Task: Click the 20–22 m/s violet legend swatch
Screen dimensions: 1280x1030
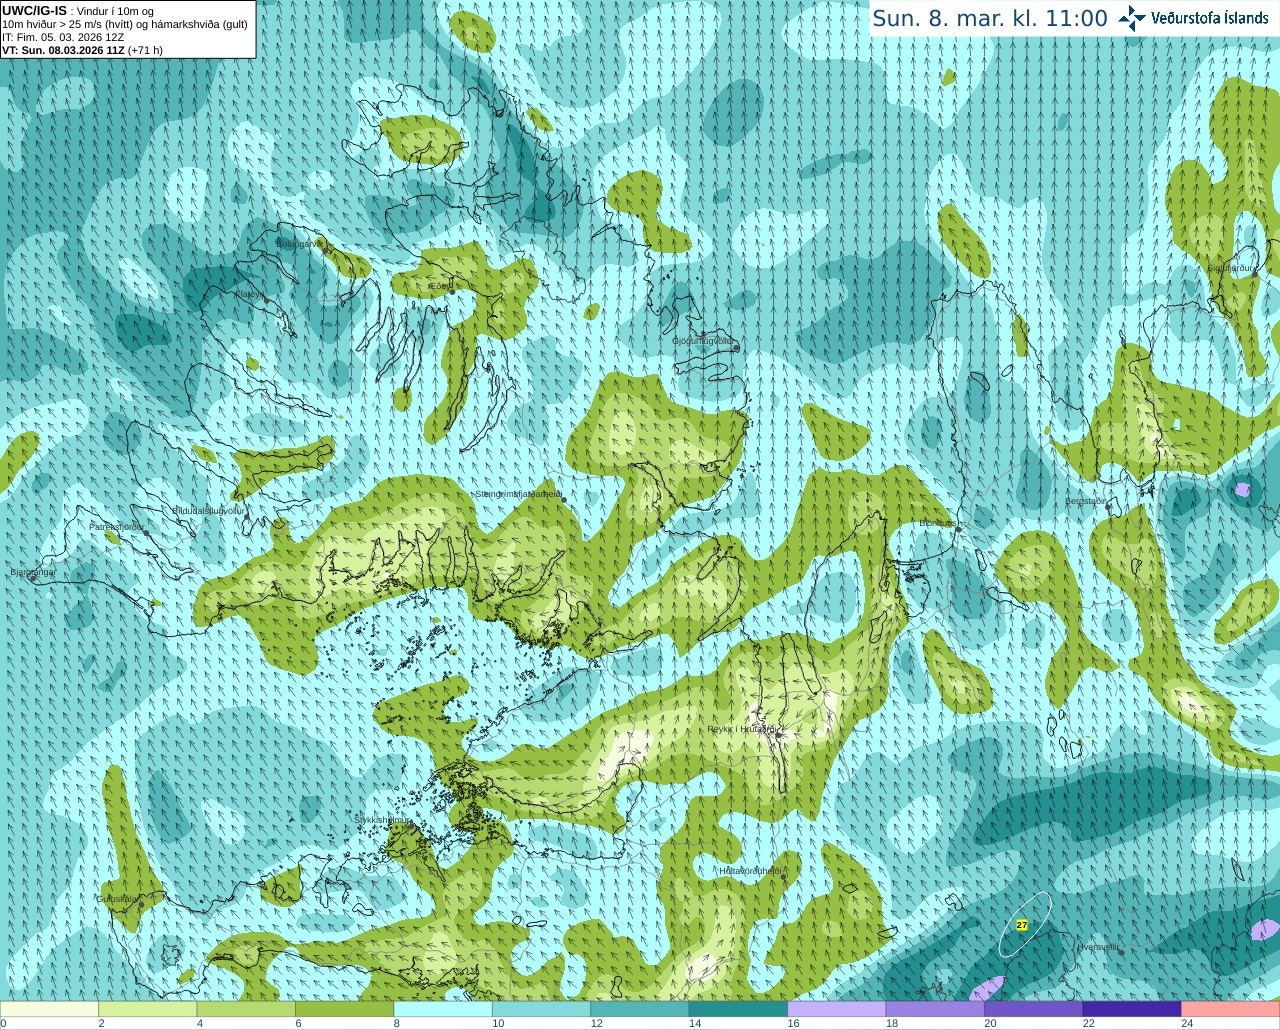Action: (1034, 1009)
